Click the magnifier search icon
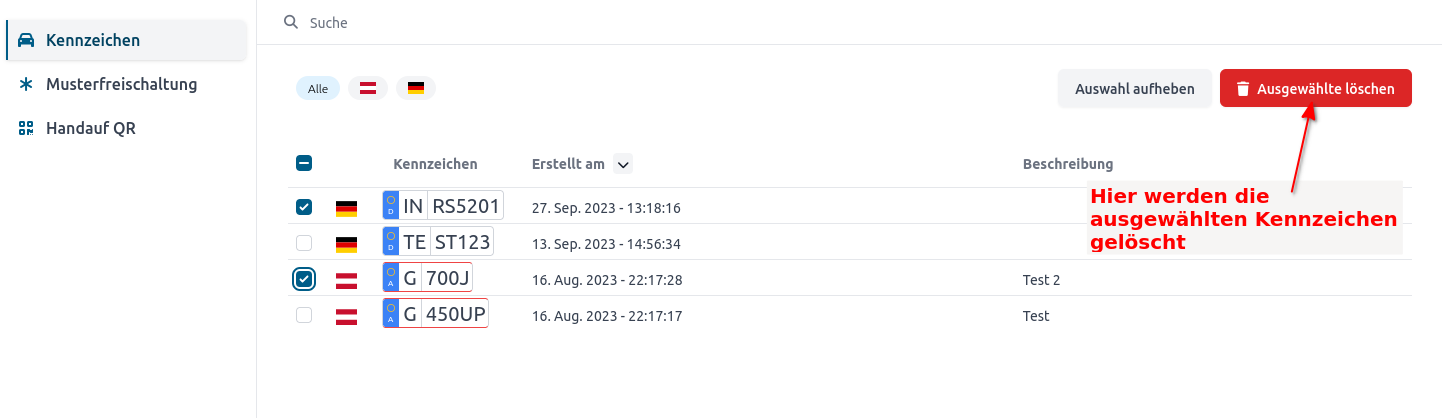The image size is (1442, 418). 291,21
